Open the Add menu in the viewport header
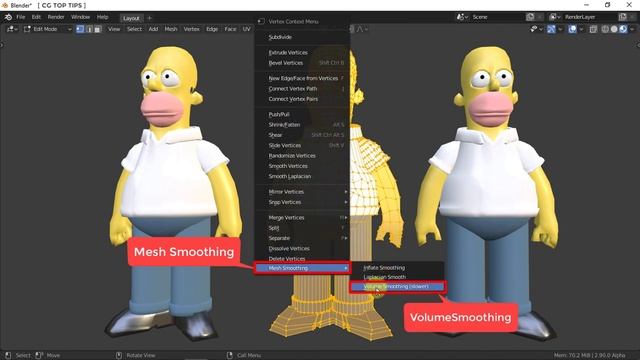 [153, 29]
